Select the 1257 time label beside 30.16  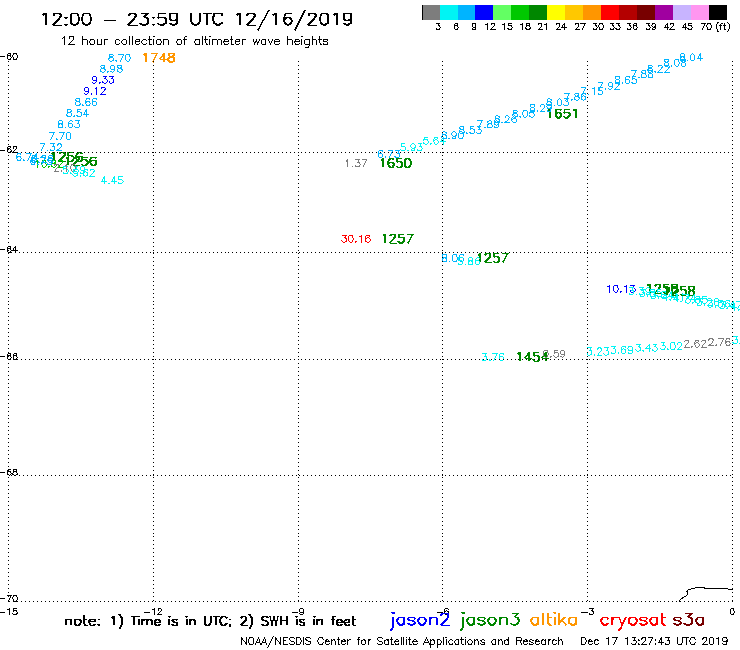pos(397,239)
